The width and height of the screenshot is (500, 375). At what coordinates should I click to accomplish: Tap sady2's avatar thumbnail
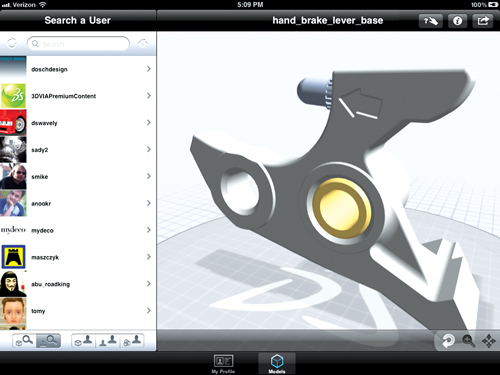pos(13,149)
